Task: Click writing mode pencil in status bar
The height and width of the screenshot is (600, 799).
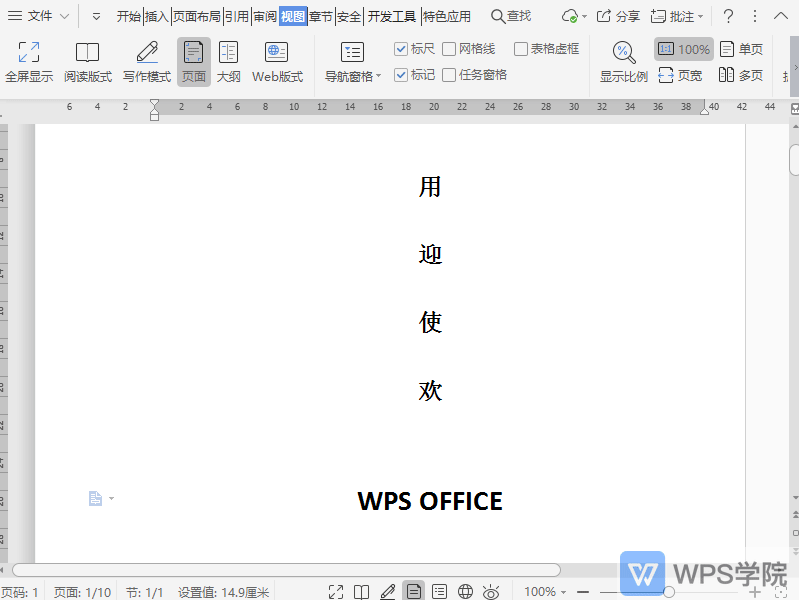Action: coord(387,592)
